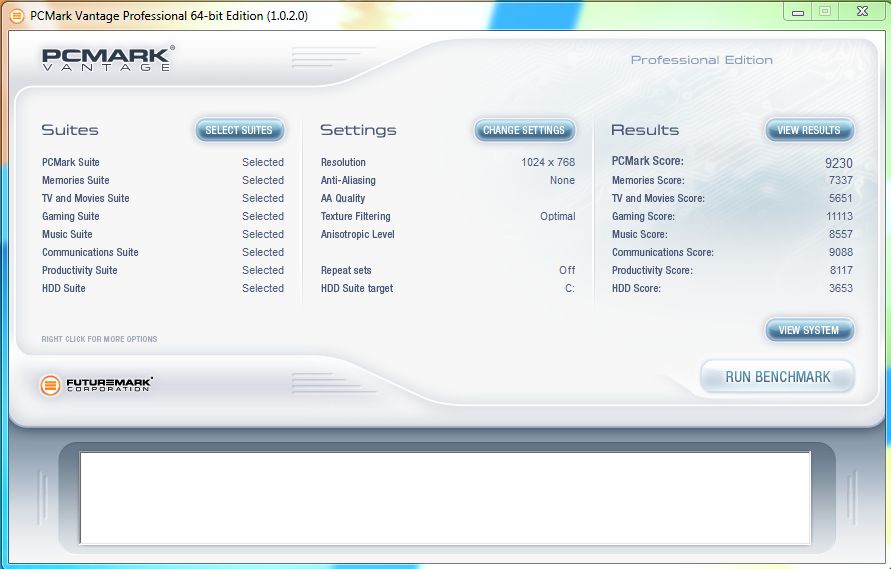Click the PCMark title bar app icon
Image resolution: width=891 pixels, height=569 pixels.
(18, 16)
